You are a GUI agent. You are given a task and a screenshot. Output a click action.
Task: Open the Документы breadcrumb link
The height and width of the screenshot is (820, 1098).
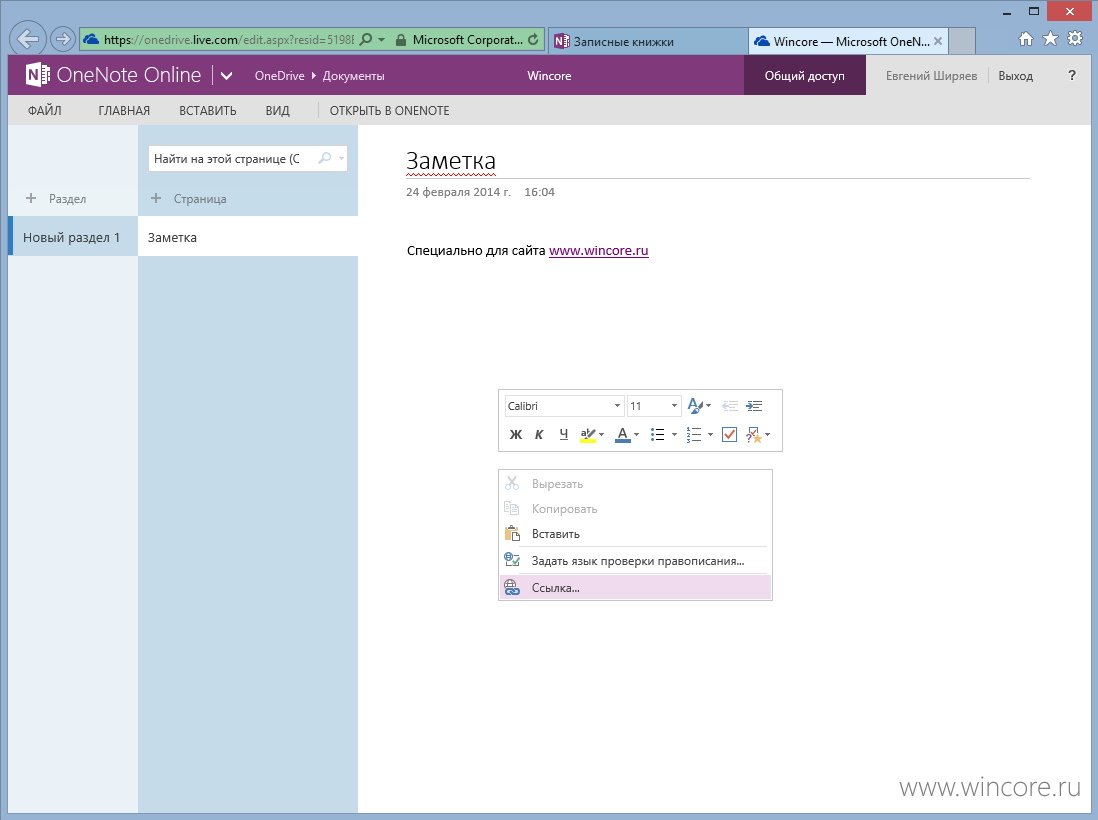(x=353, y=76)
